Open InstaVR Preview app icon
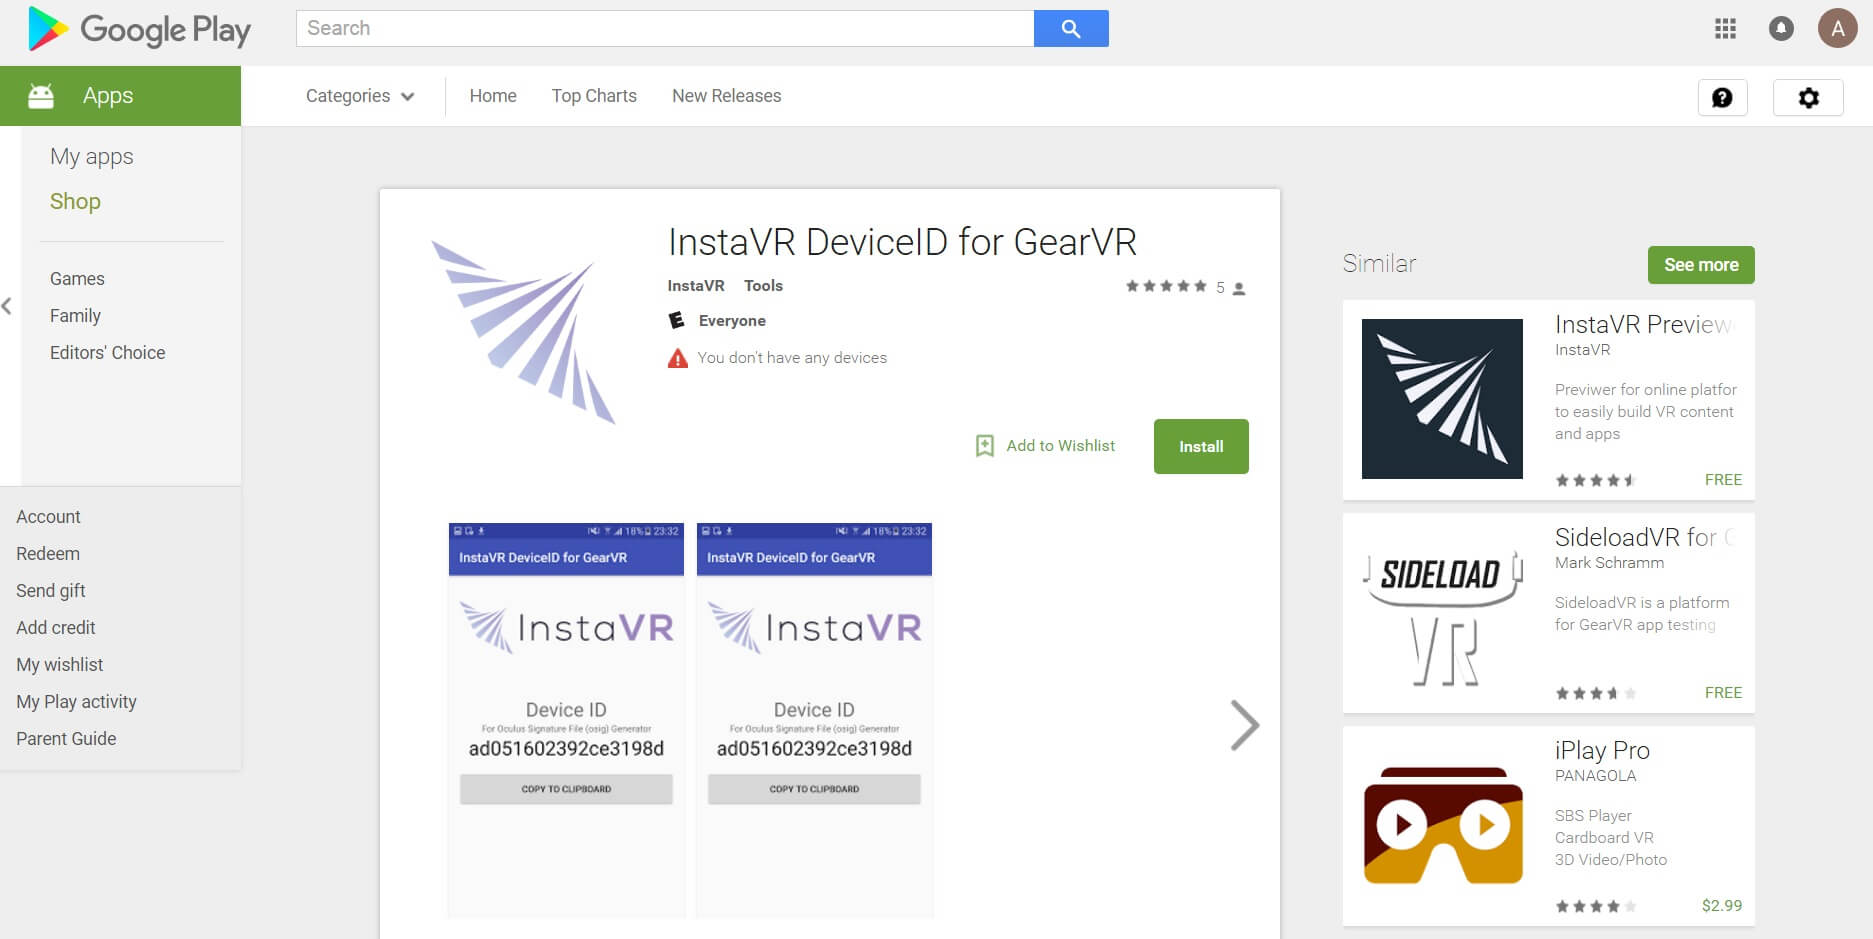The image size is (1873, 939). click(x=1442, y=399)
